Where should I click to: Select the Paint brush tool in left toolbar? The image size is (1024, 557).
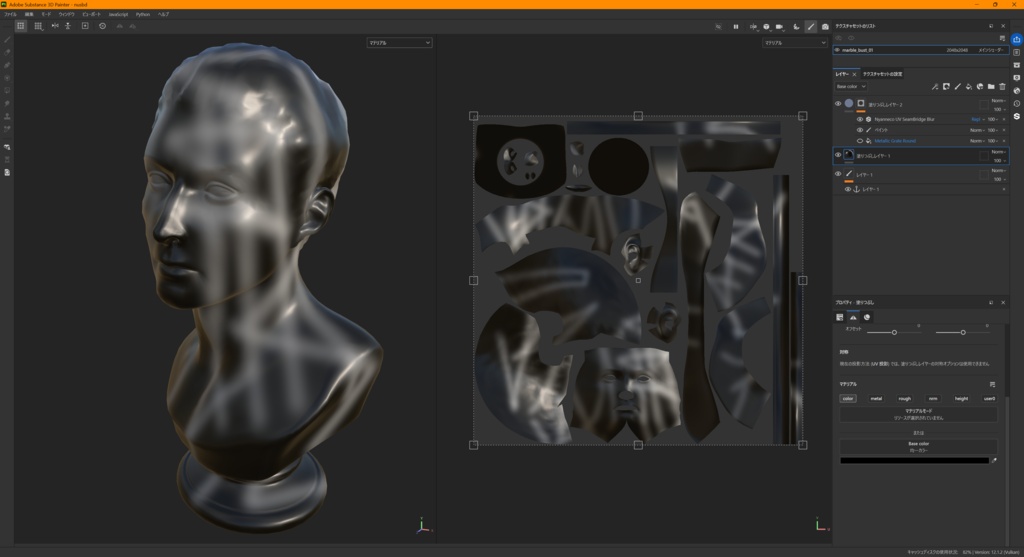point(7,40)
